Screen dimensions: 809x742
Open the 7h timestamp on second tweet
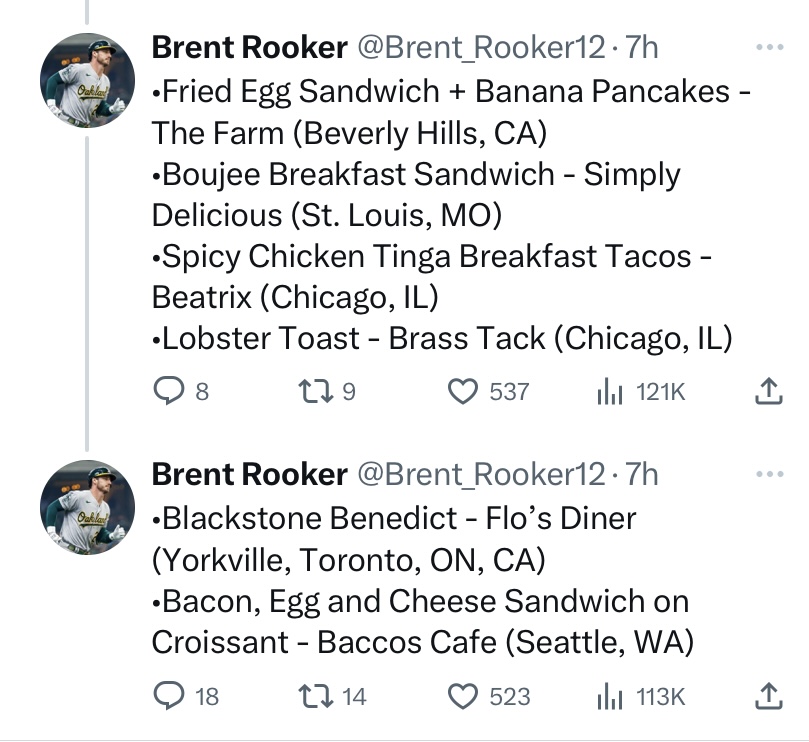[x=641, y=474]
